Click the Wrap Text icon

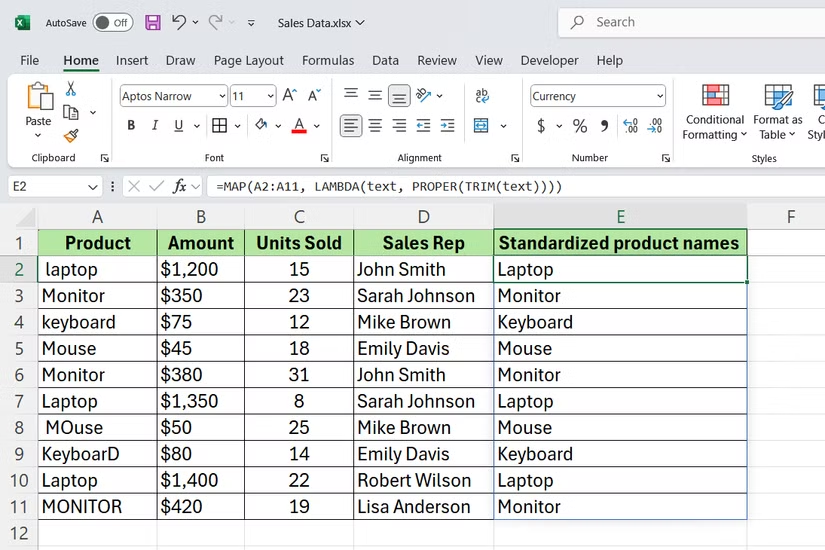click(x=482, y=96)
